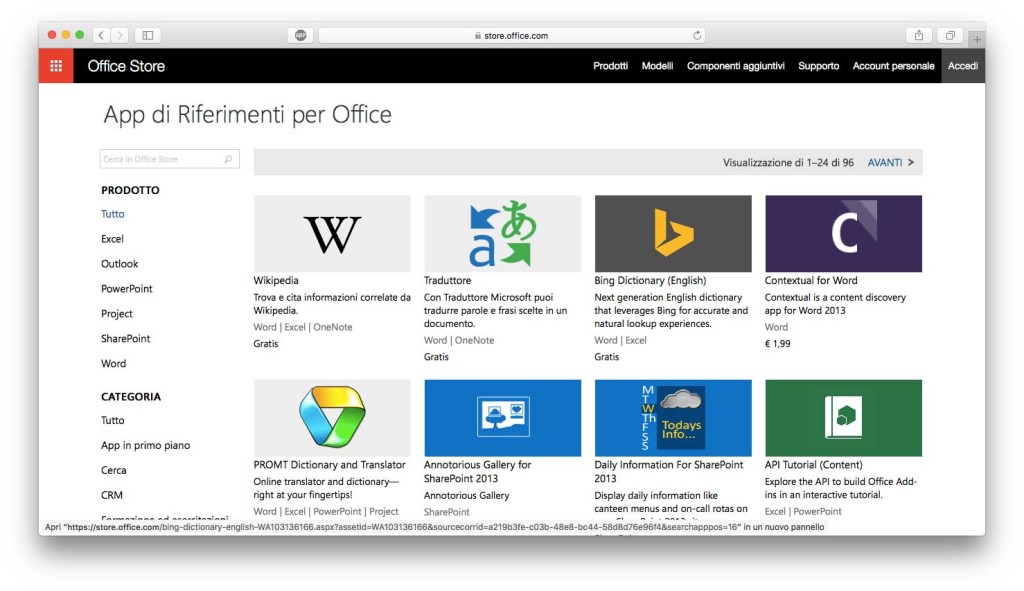The image size is (1024, 591).
Task: Click the search magnifier in the store search box
Action: click(x=229, y=159)
